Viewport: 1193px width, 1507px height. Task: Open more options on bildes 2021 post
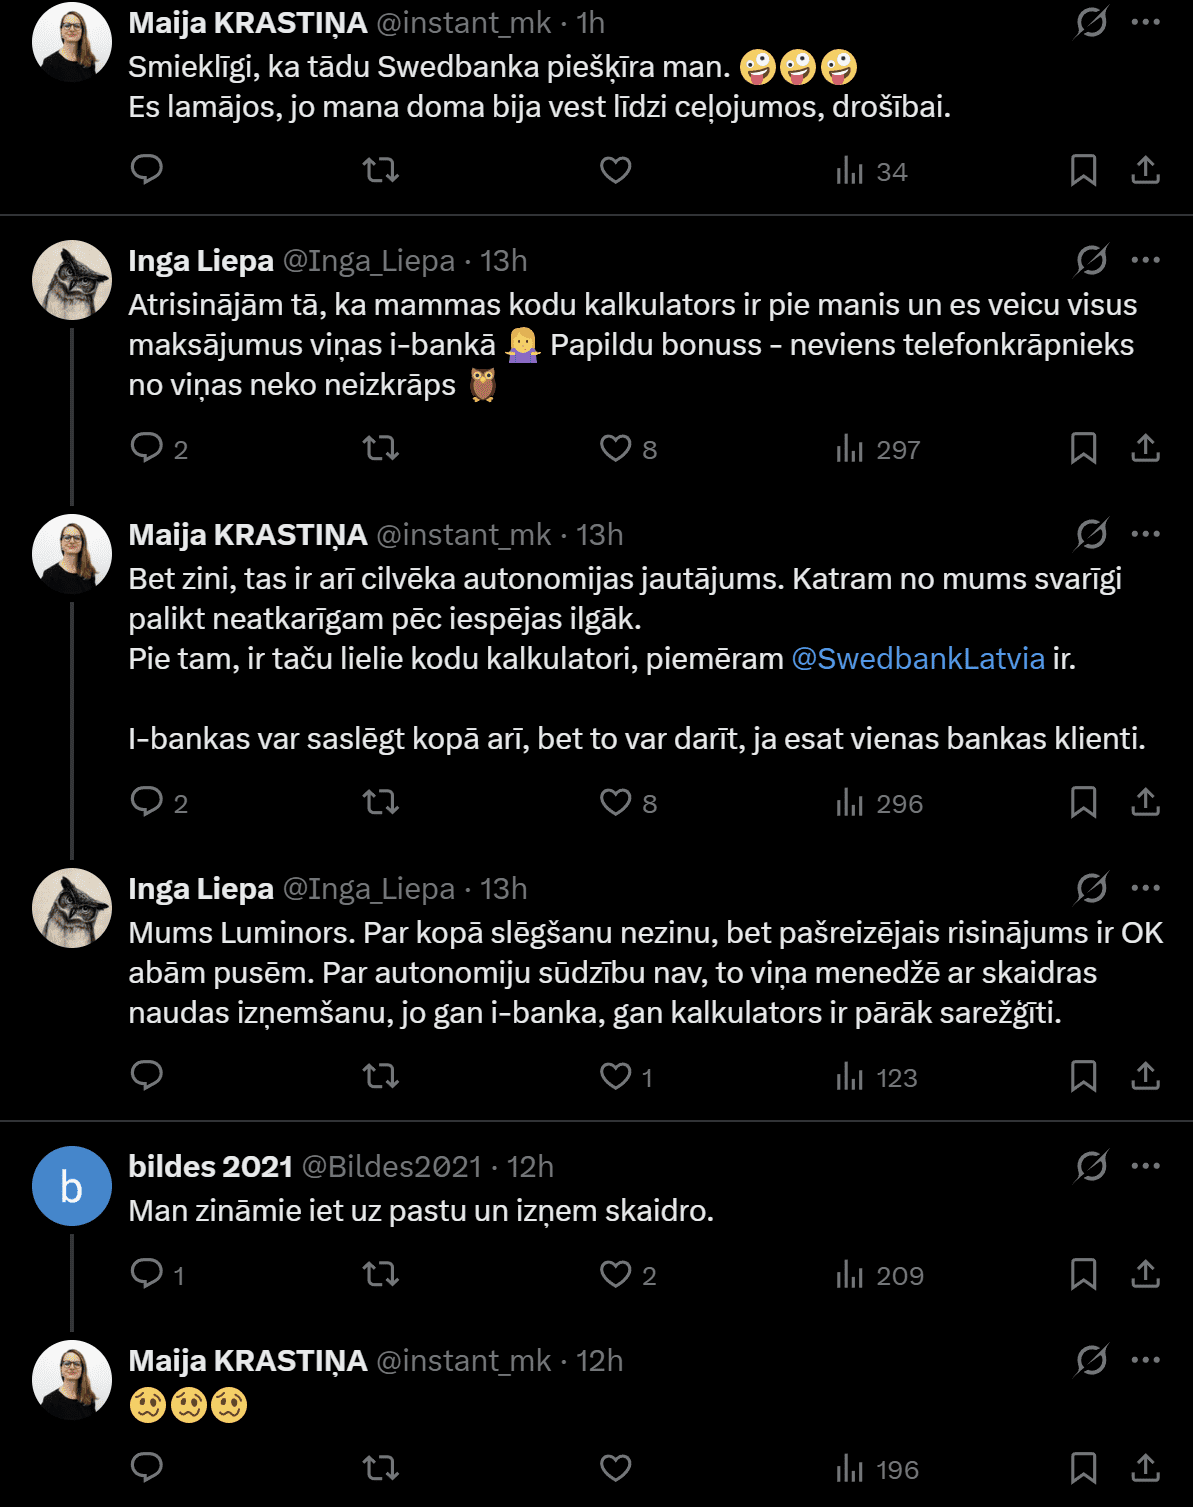pyautogui.click(x=1145, y=1166)
